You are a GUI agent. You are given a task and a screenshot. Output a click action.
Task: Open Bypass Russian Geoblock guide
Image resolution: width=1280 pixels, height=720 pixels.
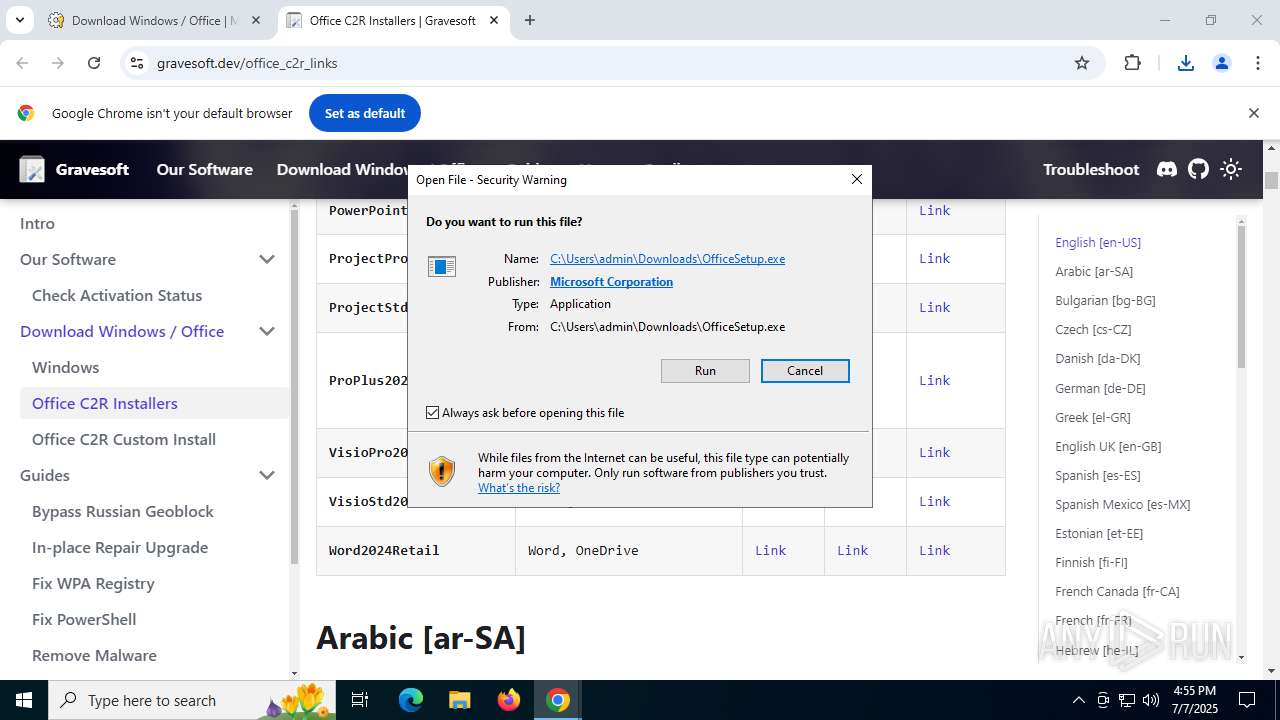click(123, 511)
